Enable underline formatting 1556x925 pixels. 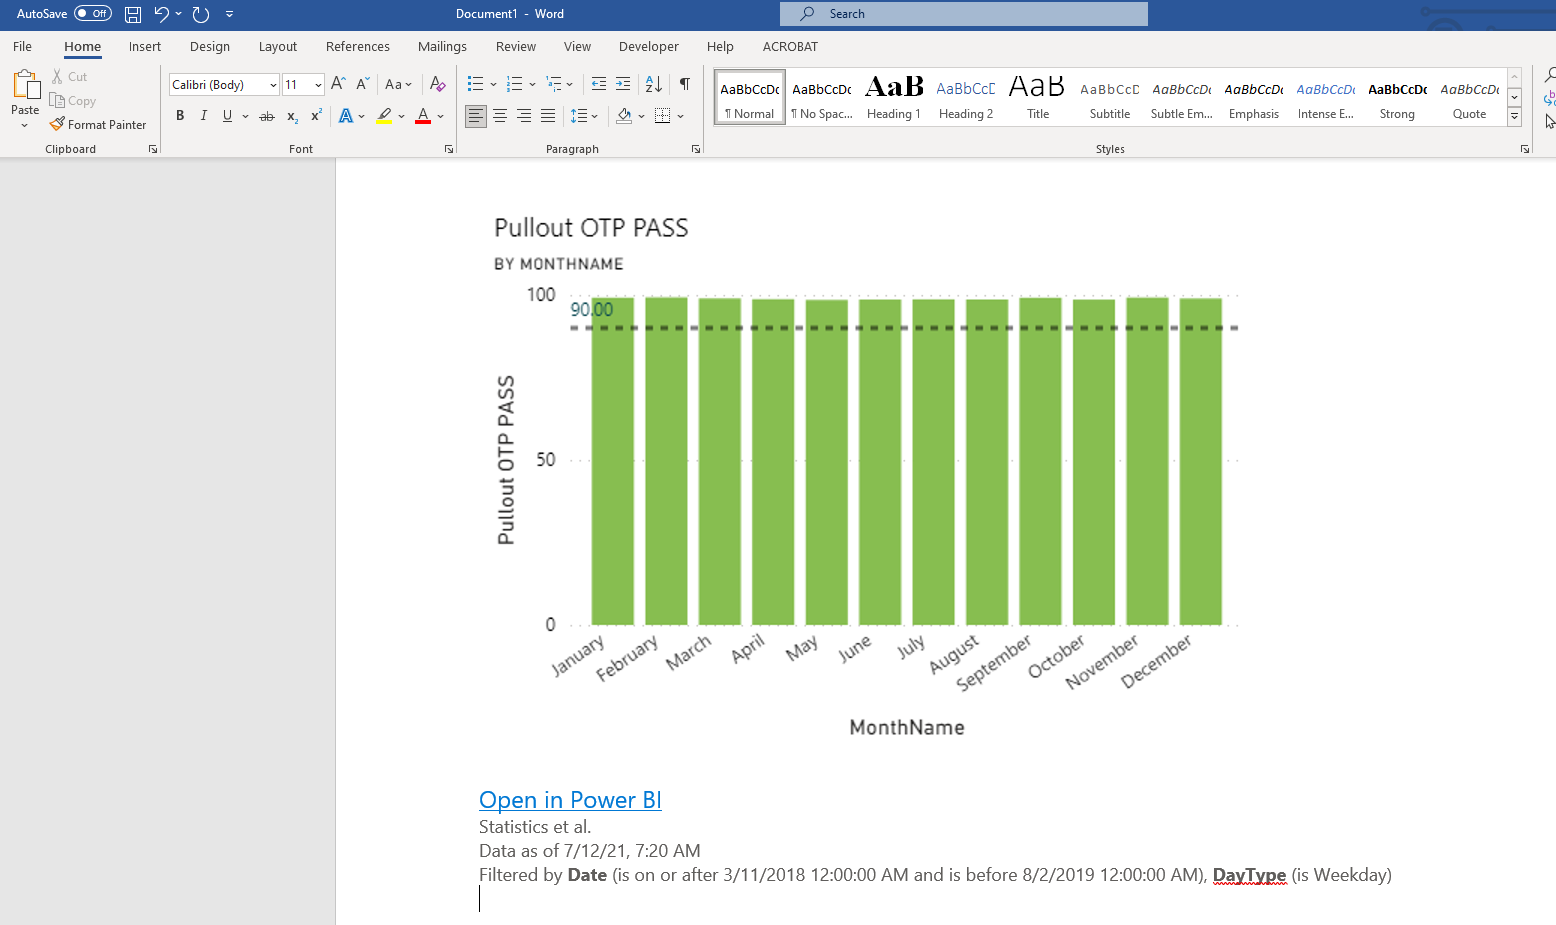226,116
